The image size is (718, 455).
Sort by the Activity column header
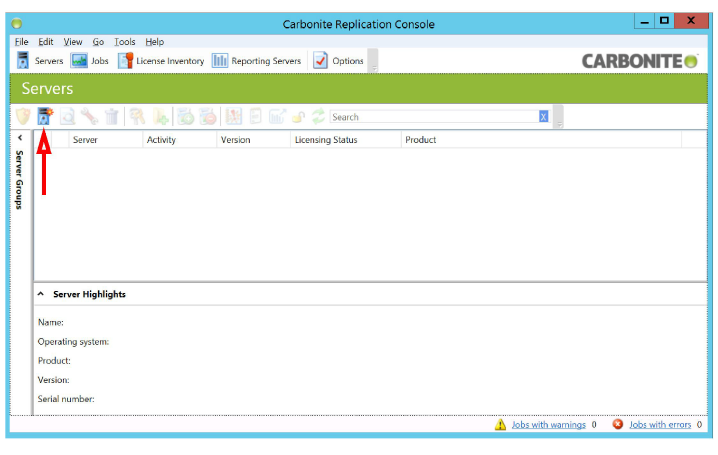point(180,140)
